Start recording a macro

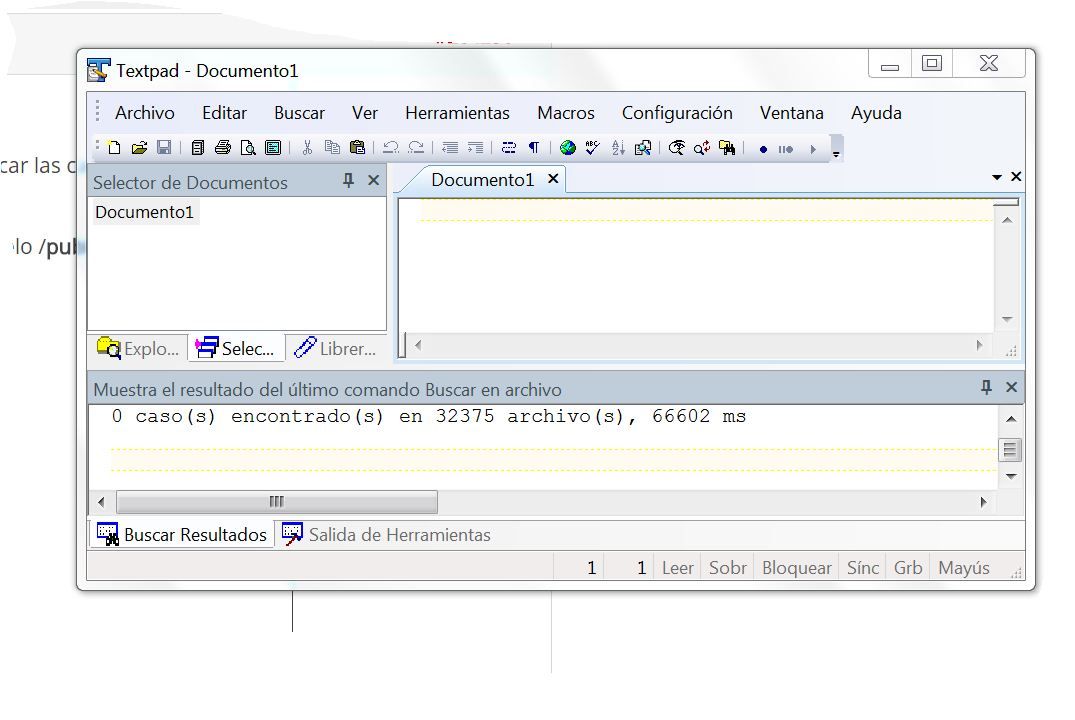(x=763, y=149)
